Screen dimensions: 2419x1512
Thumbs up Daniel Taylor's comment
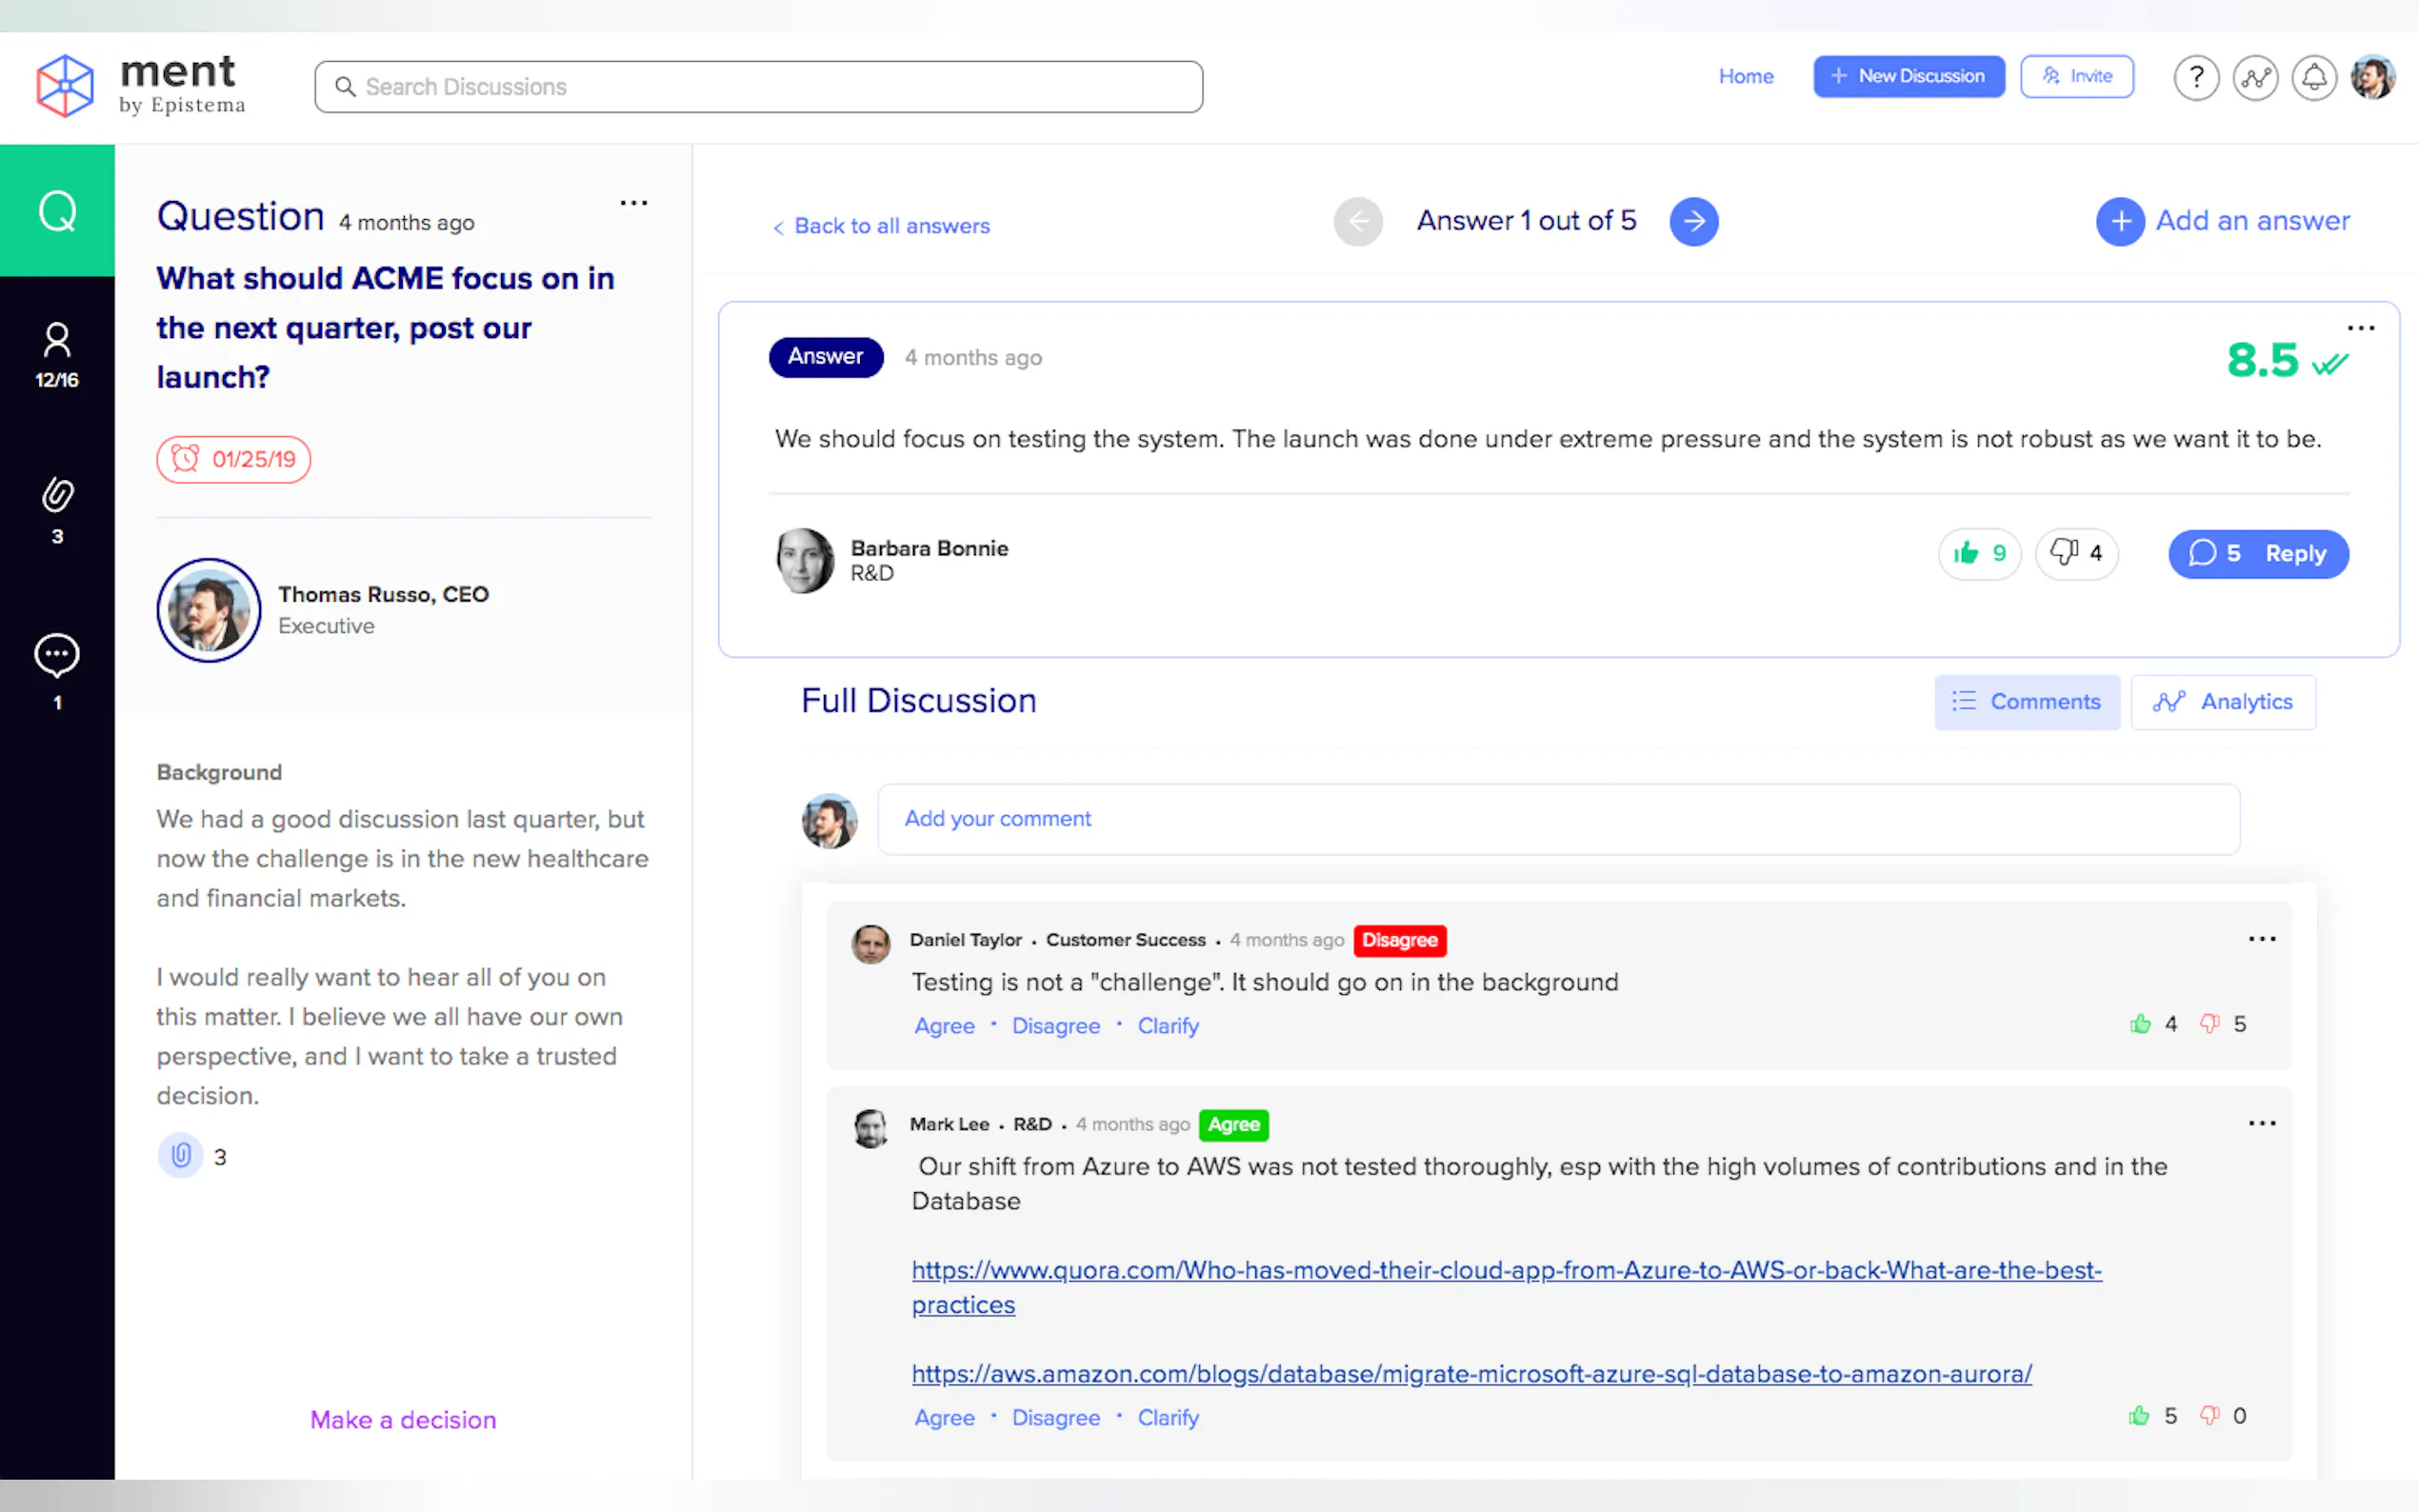(x=2140, y=1024)
